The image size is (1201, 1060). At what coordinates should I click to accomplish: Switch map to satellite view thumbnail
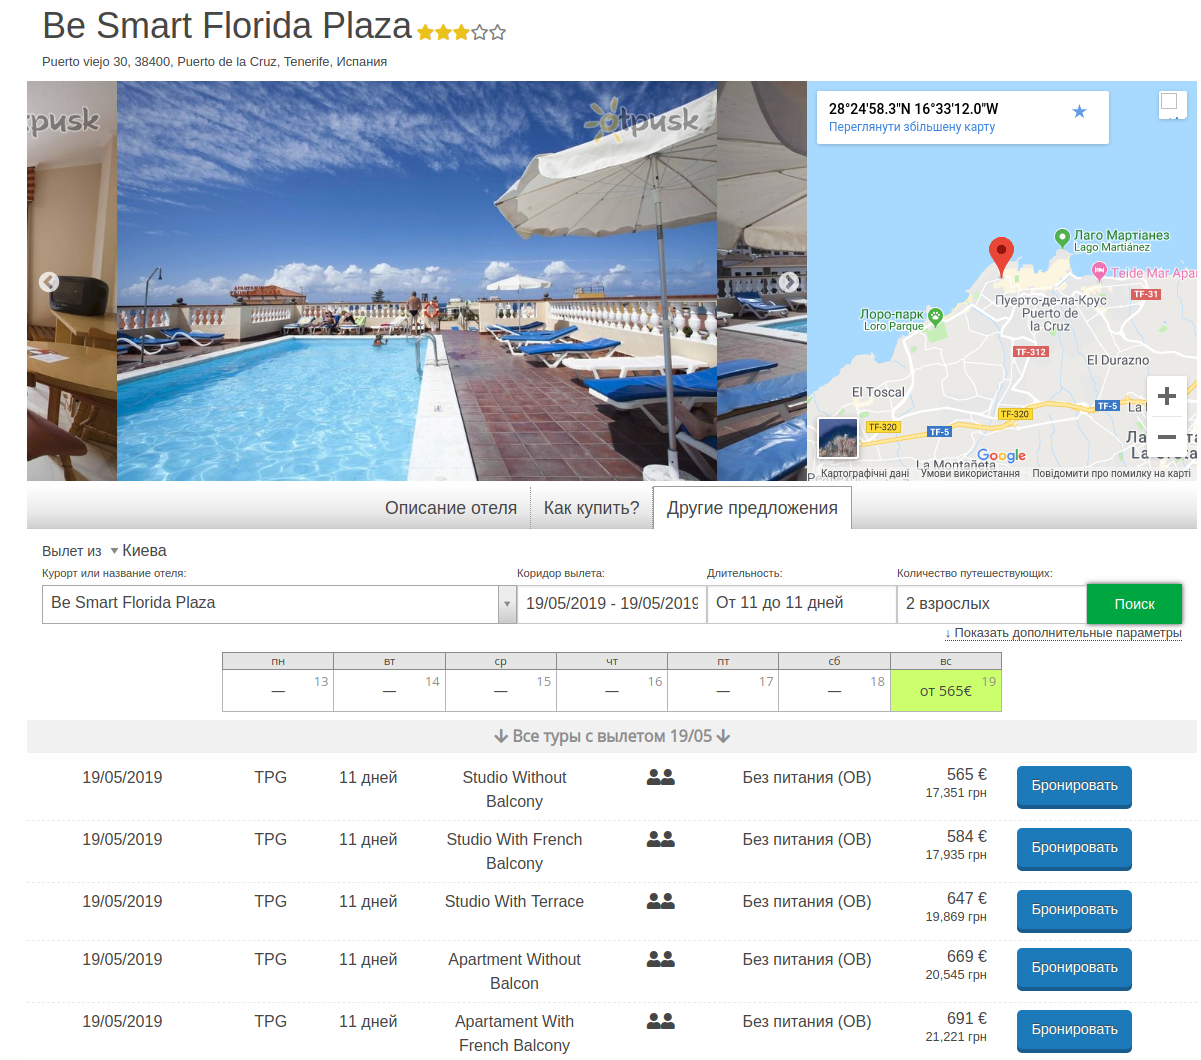(838, 438)
